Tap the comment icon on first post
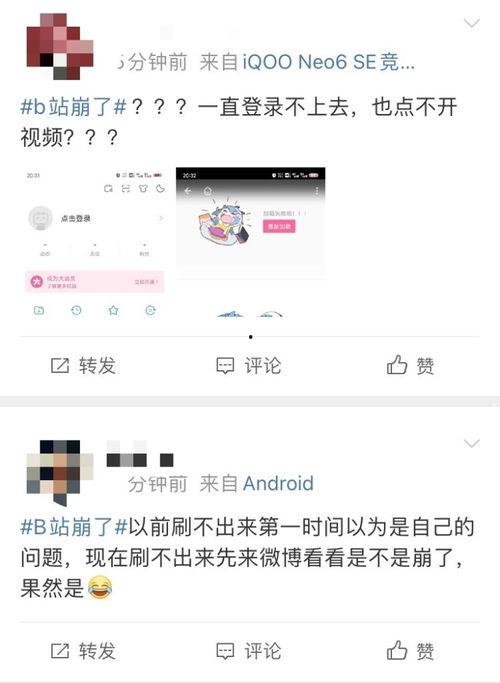Viewport: 500px width, 683px height. pos(225,366)
